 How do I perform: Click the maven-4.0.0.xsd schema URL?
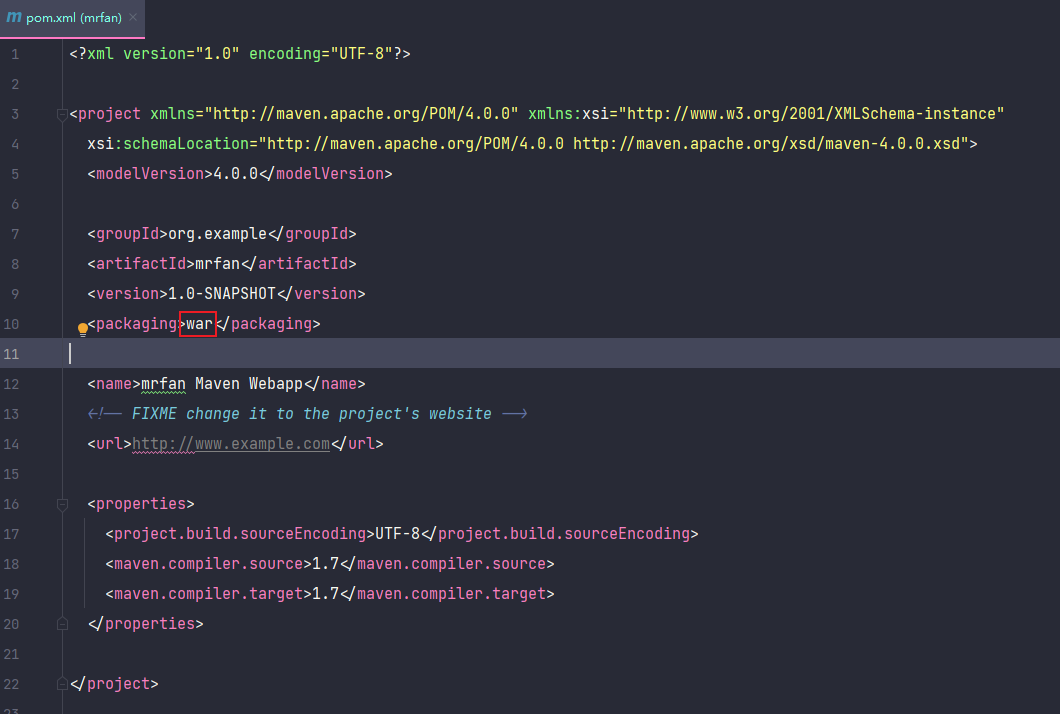(x=767, y=144)
